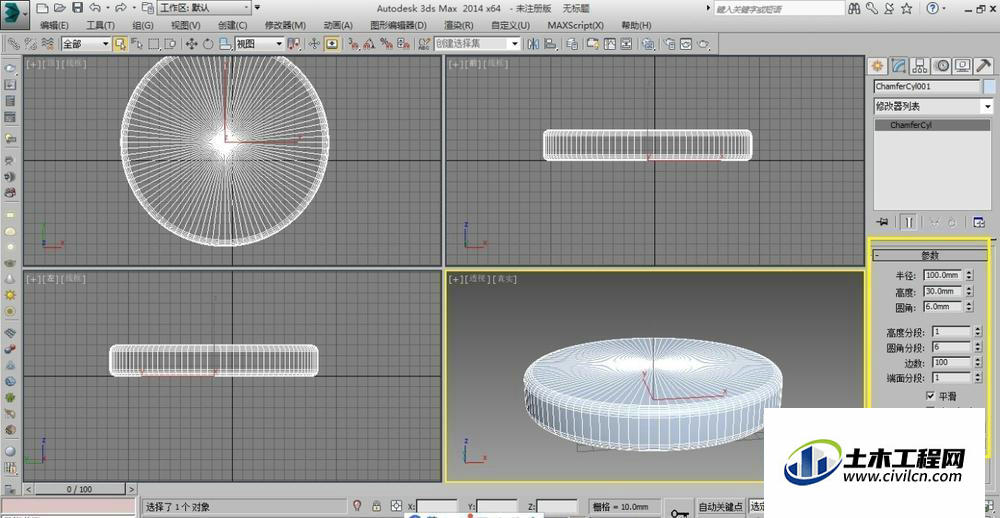Activate the Select and Move tool

click(x=191, y=44)
